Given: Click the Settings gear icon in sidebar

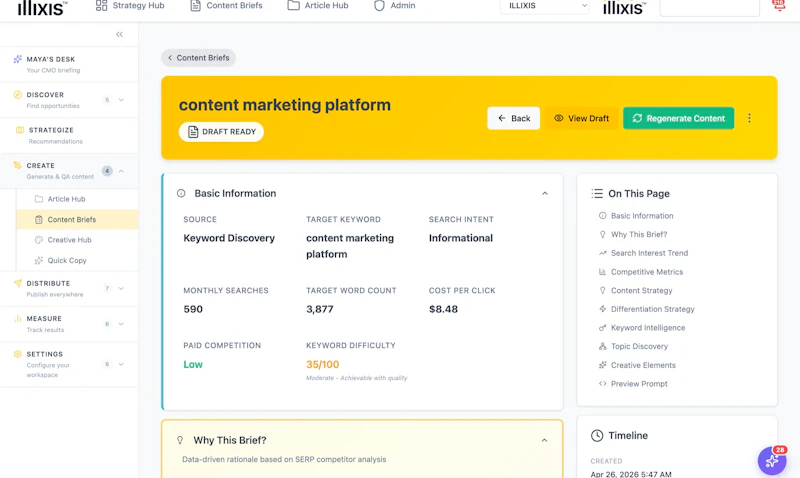Looking at the screenshot, I should coord(18,354).
